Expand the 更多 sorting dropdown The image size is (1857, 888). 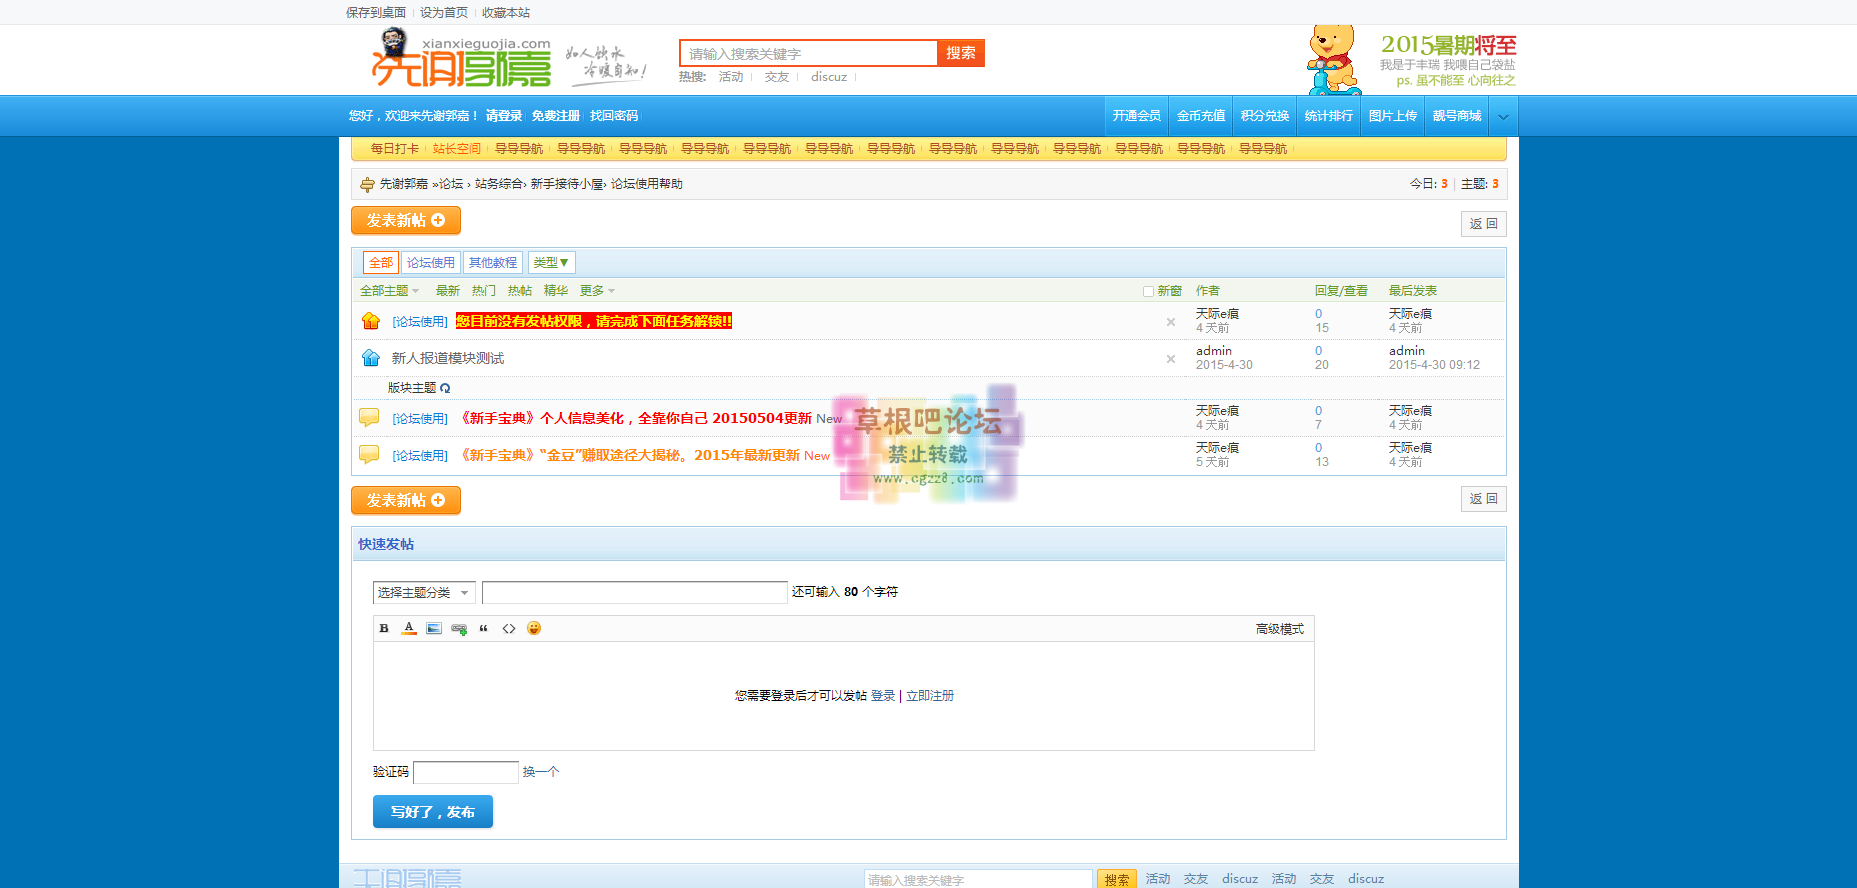(x=597, y=291)
